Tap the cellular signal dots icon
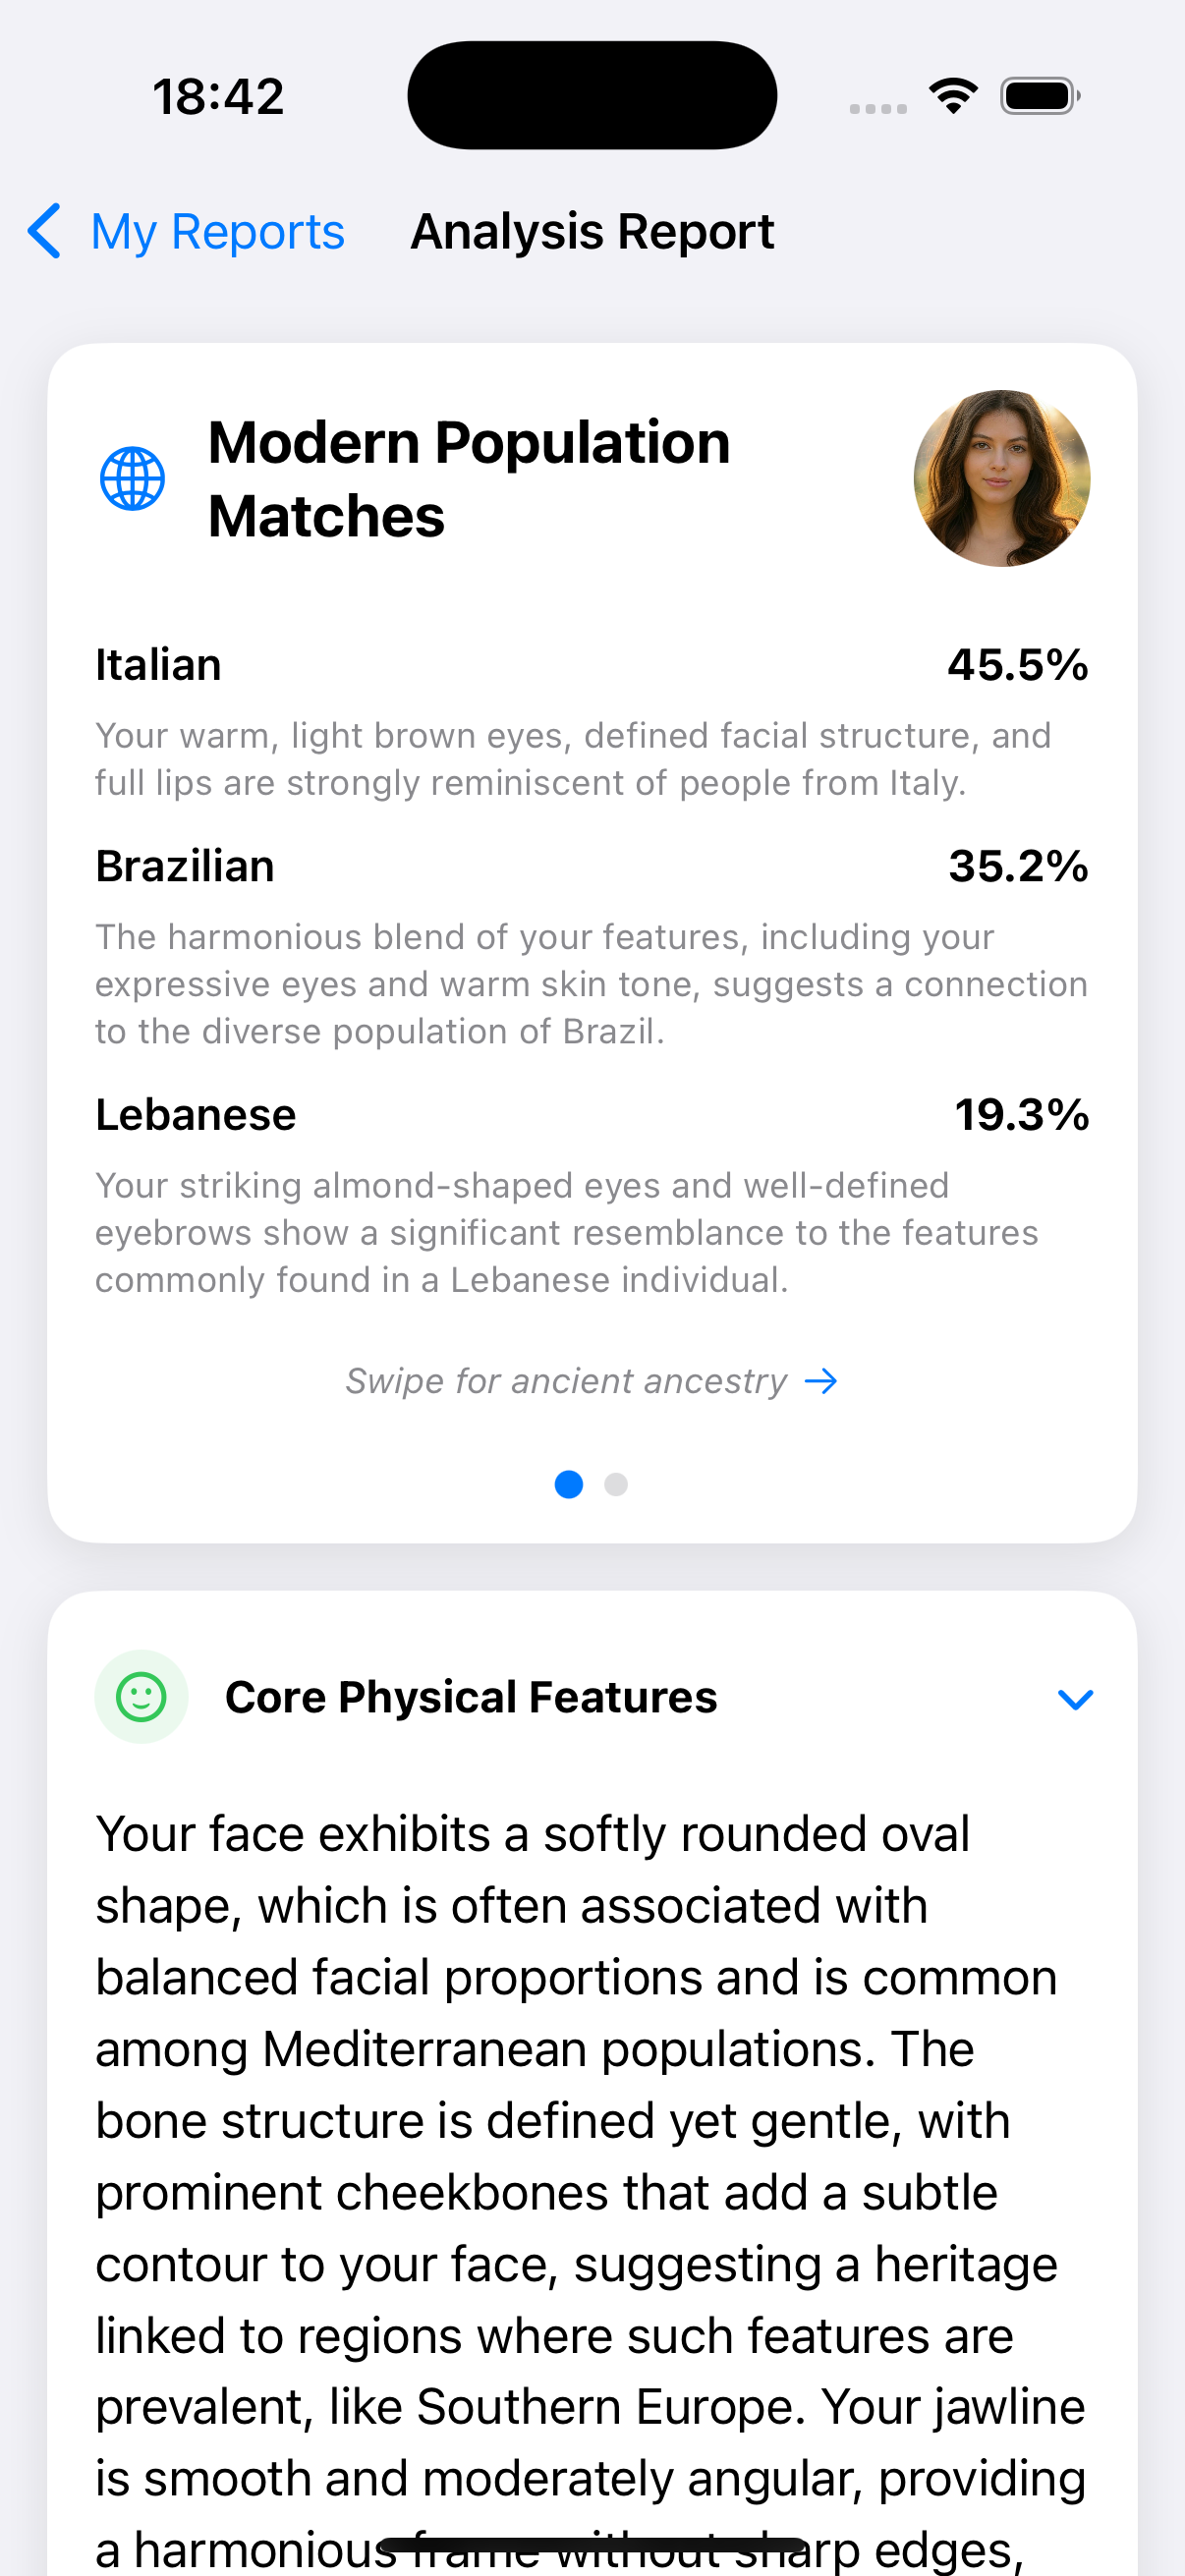This screenshot has width=1185, height=2576. click(x=878, y=108)
